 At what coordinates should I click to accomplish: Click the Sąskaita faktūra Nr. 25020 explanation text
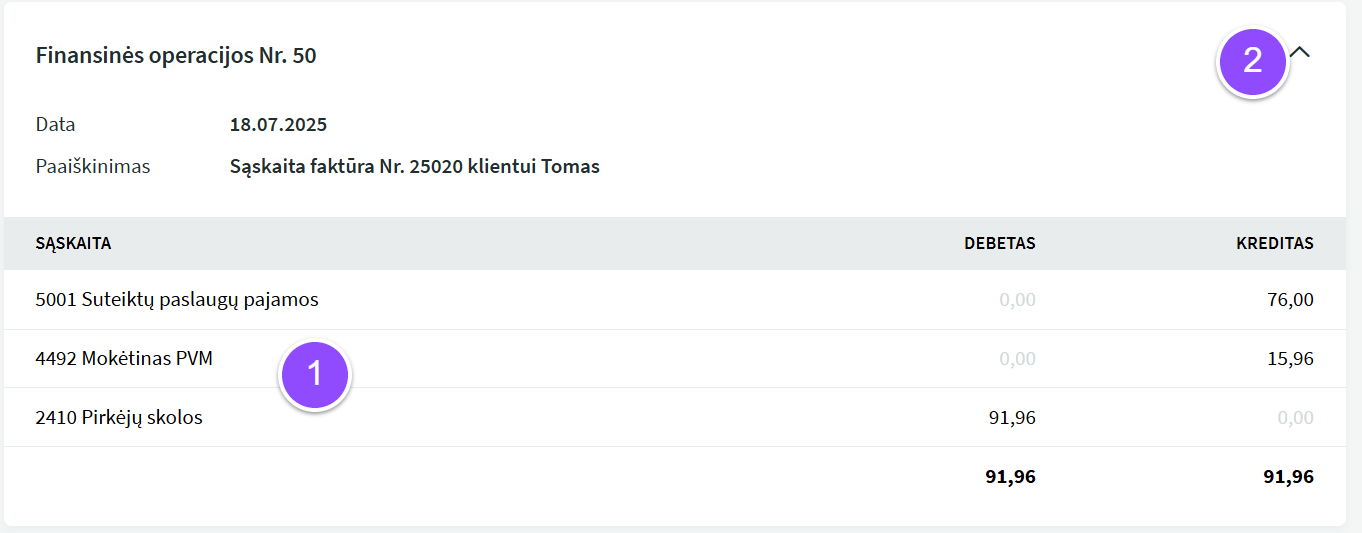[415, 166]
